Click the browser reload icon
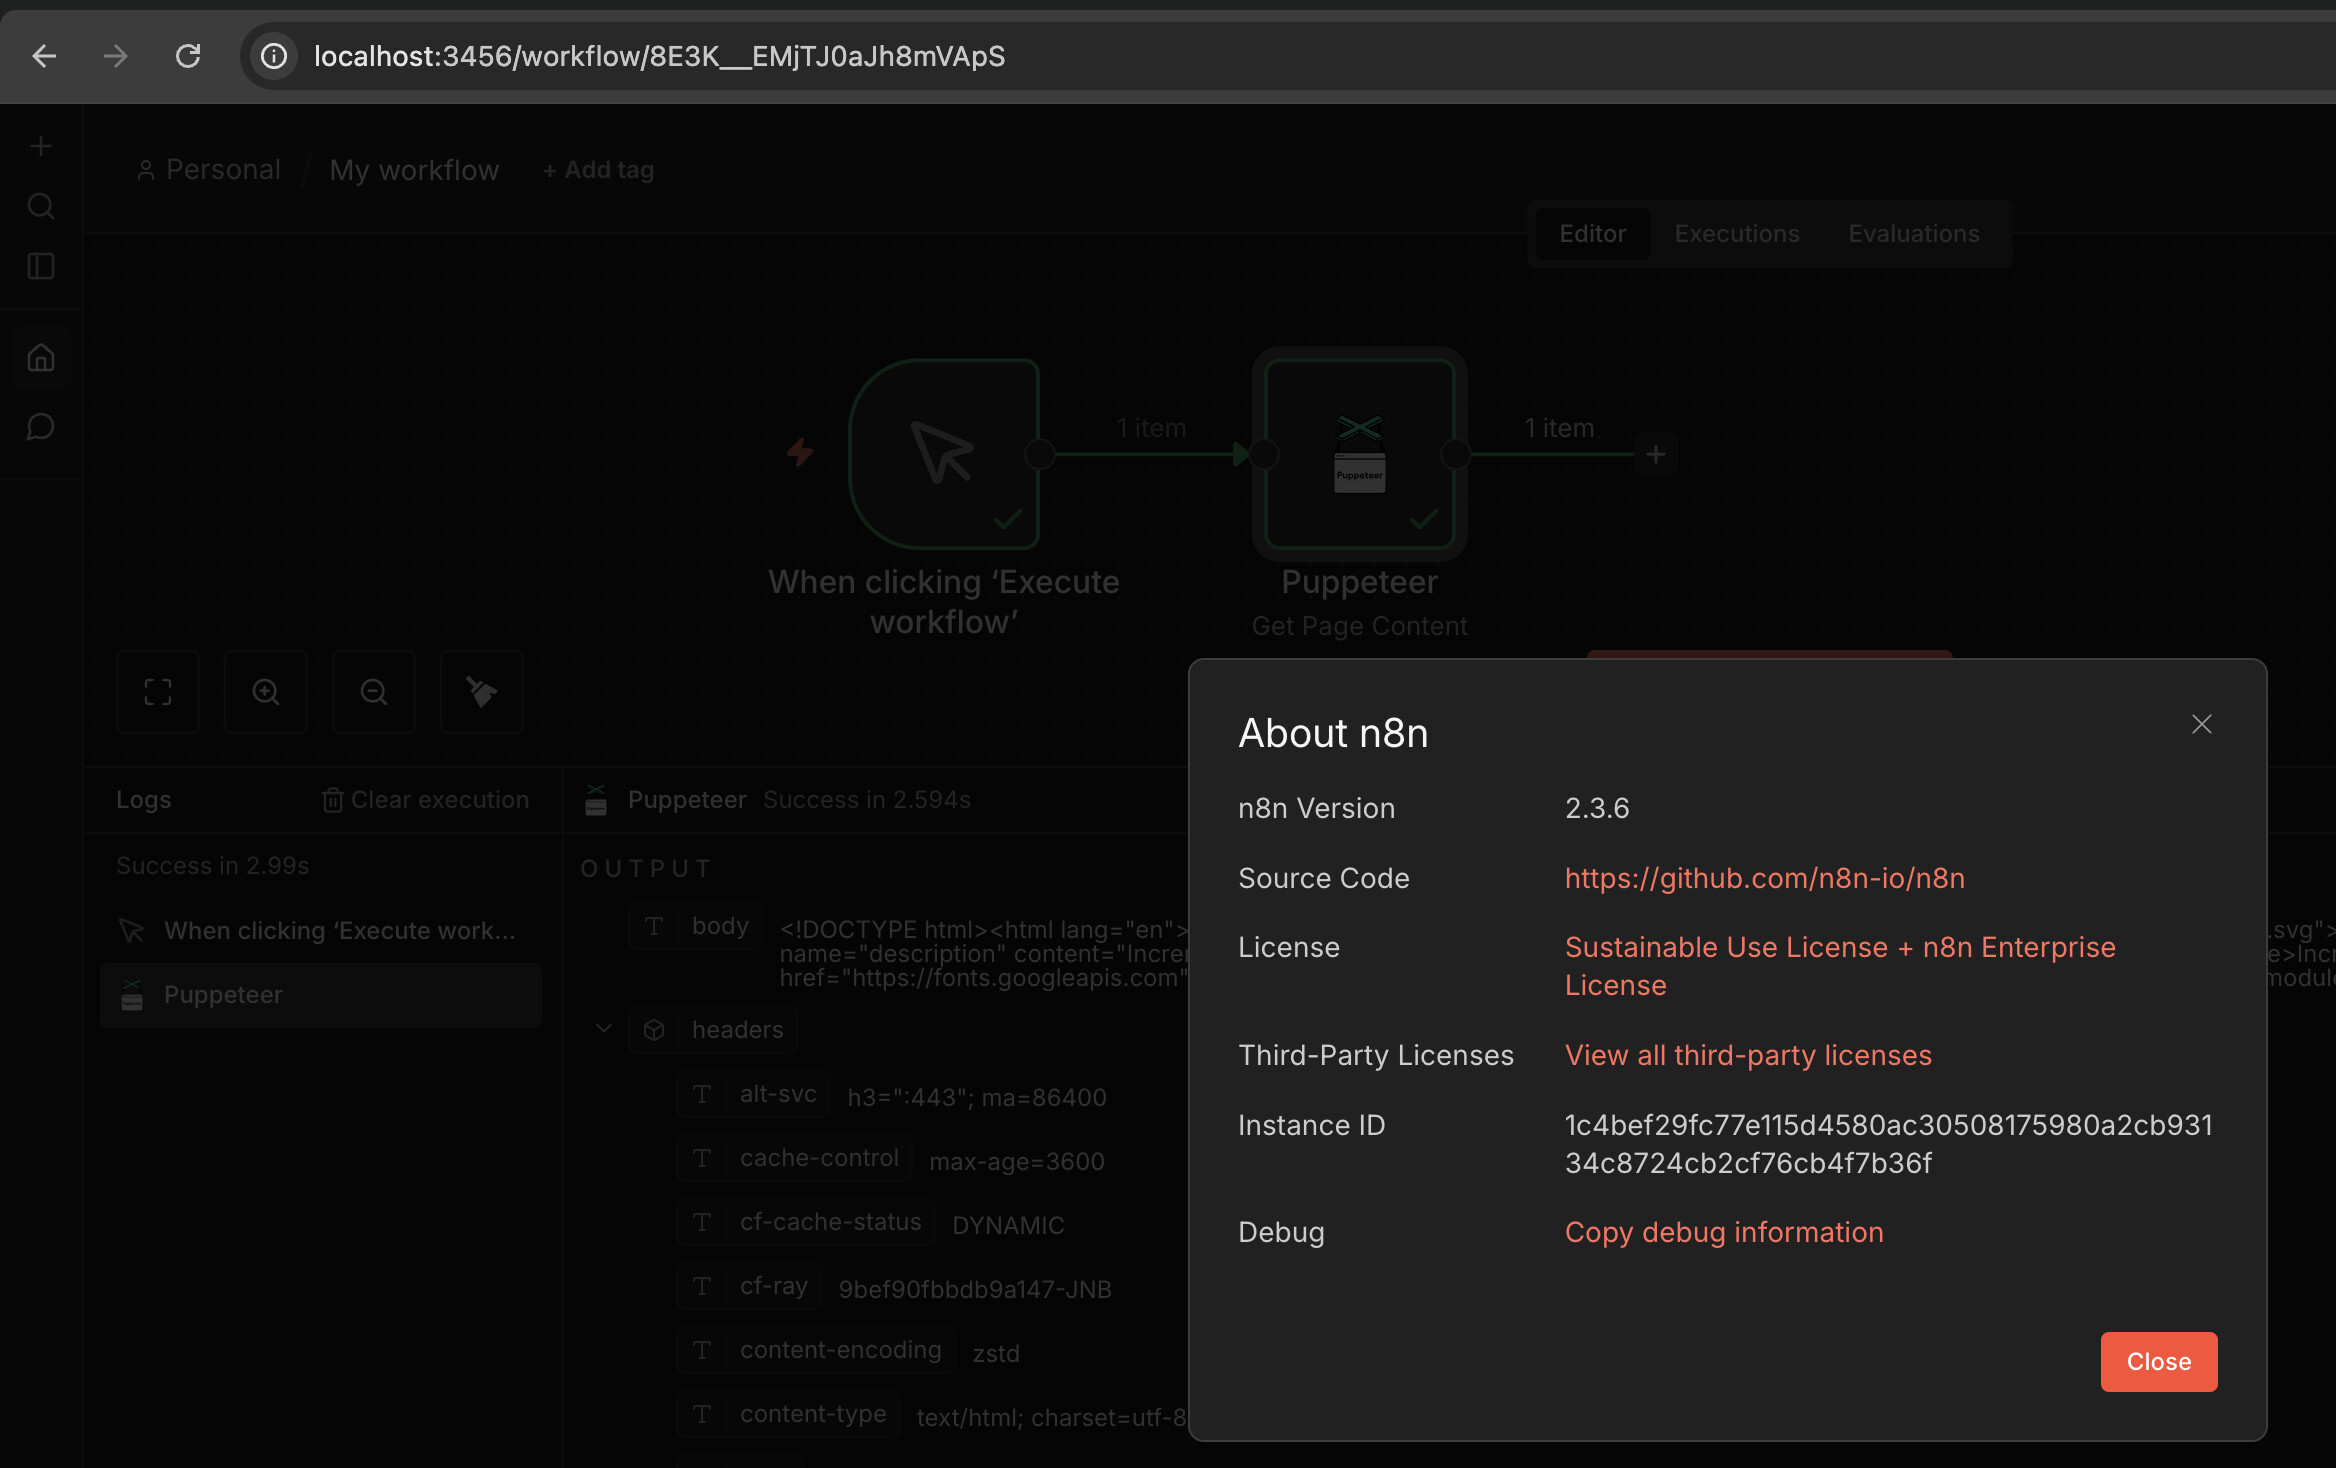The width and height of the screenshot is (2336, 1468). click(x=188, y=56)
